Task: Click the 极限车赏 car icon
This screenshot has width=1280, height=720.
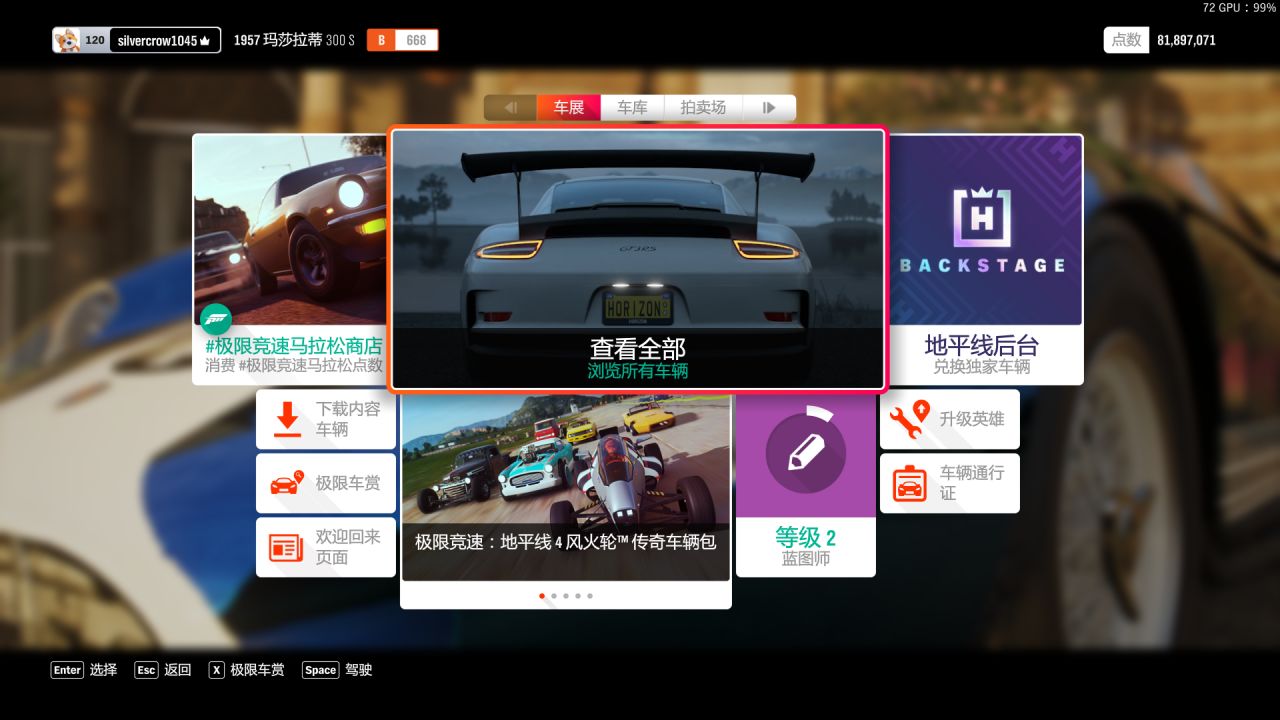Action: (x=287, y=483)
